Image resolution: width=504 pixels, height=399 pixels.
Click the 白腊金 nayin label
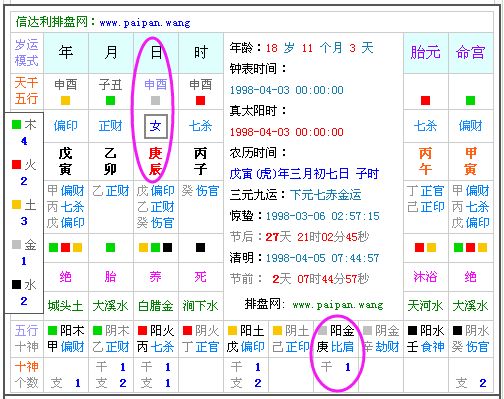156,306
